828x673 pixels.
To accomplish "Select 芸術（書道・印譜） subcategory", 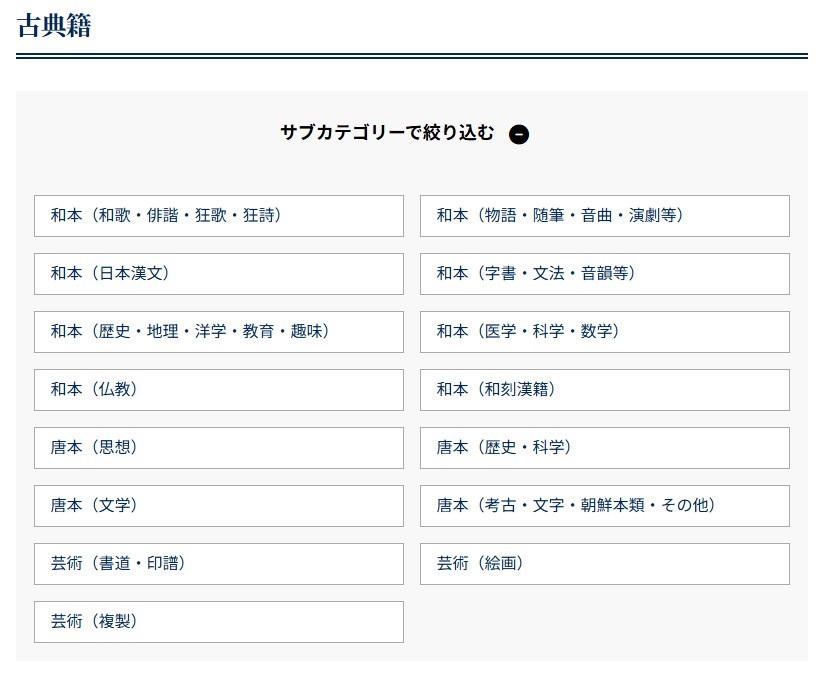I will 218,564.
